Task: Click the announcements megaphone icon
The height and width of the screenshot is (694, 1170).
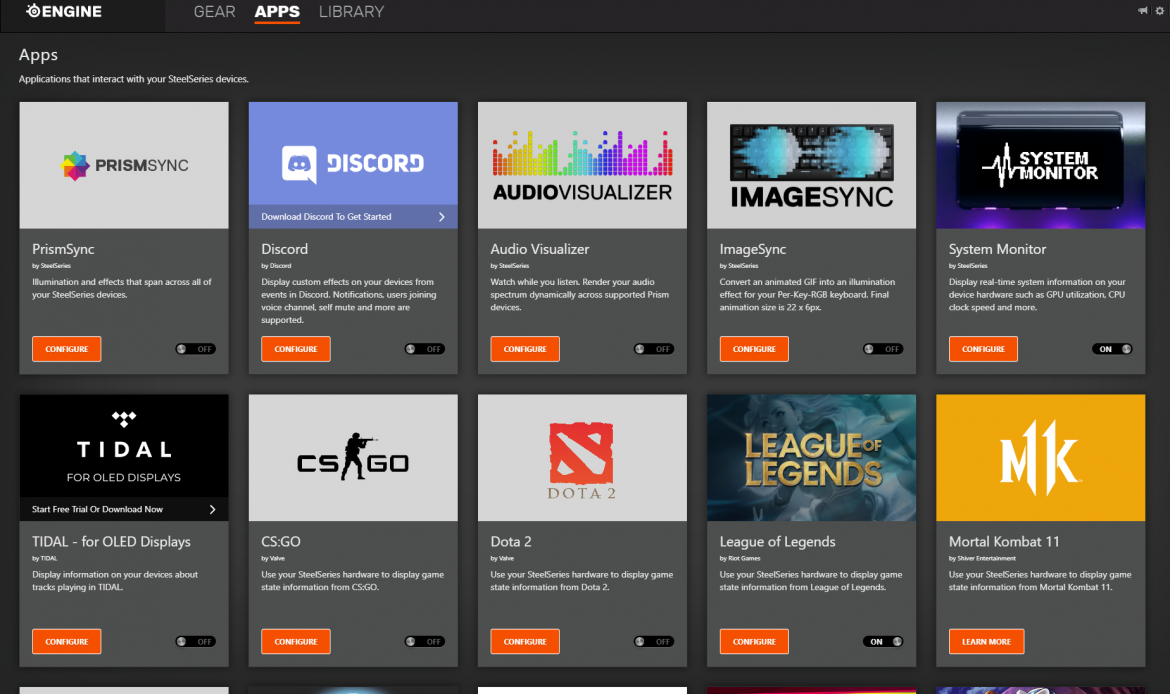Action: point(1143,11)
